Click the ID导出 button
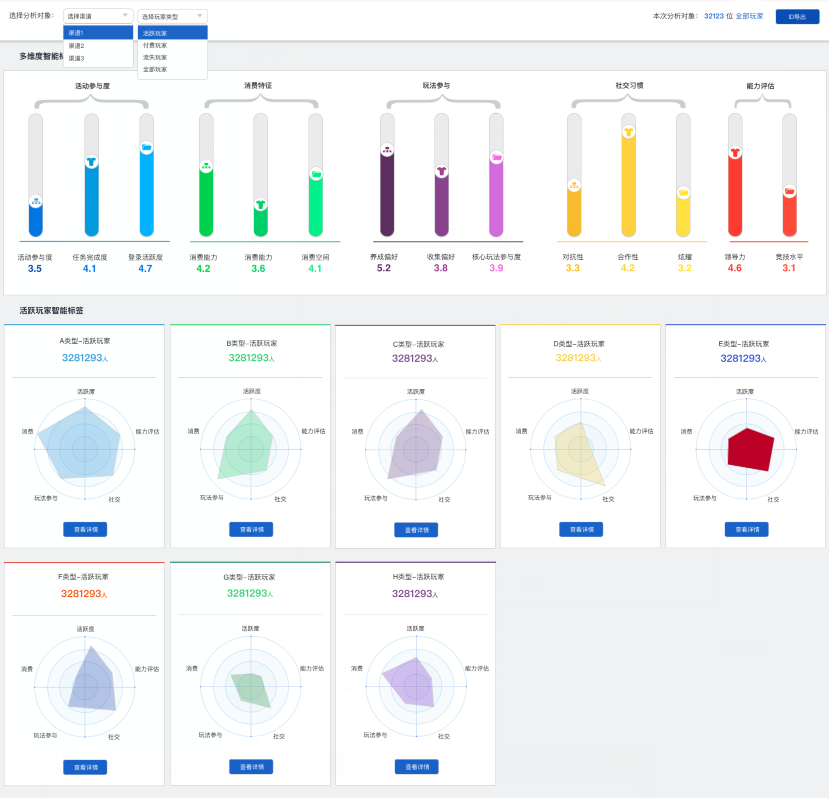Image resolution: width=829 pixels, height=798 pixels. coord(797,16)
